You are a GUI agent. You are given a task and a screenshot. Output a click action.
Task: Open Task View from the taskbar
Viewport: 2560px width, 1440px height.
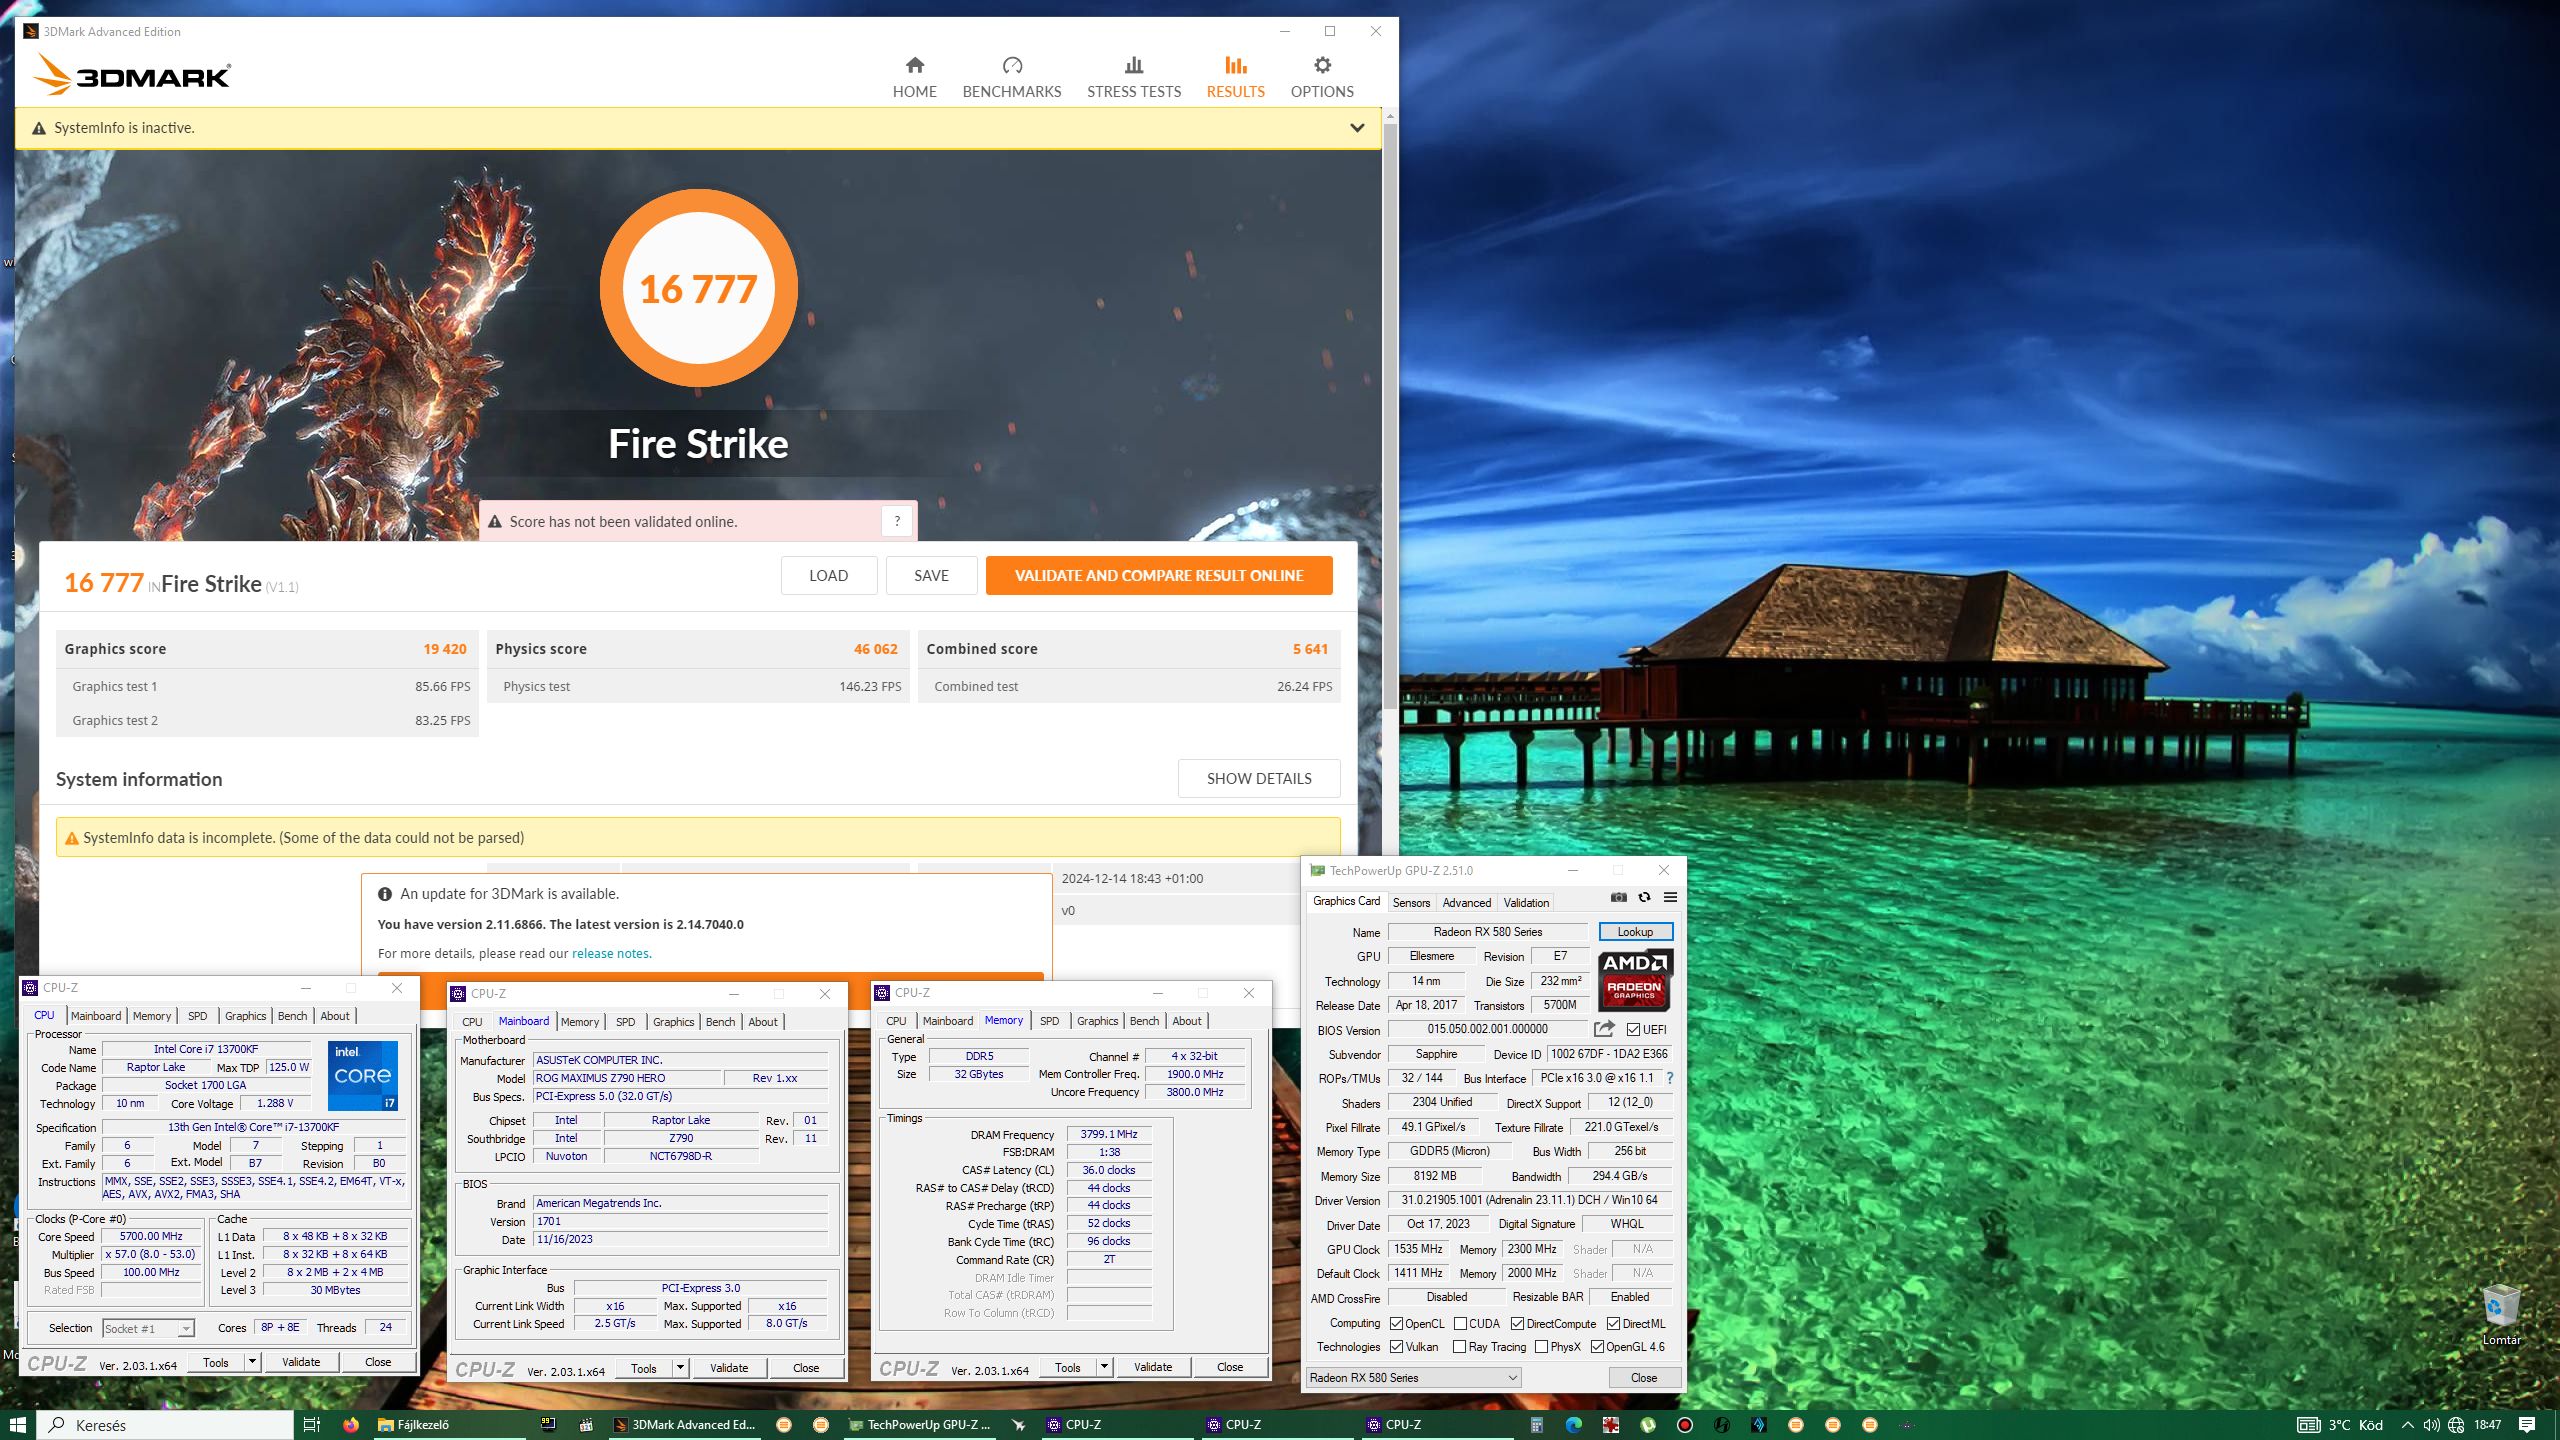[311, 1425]
